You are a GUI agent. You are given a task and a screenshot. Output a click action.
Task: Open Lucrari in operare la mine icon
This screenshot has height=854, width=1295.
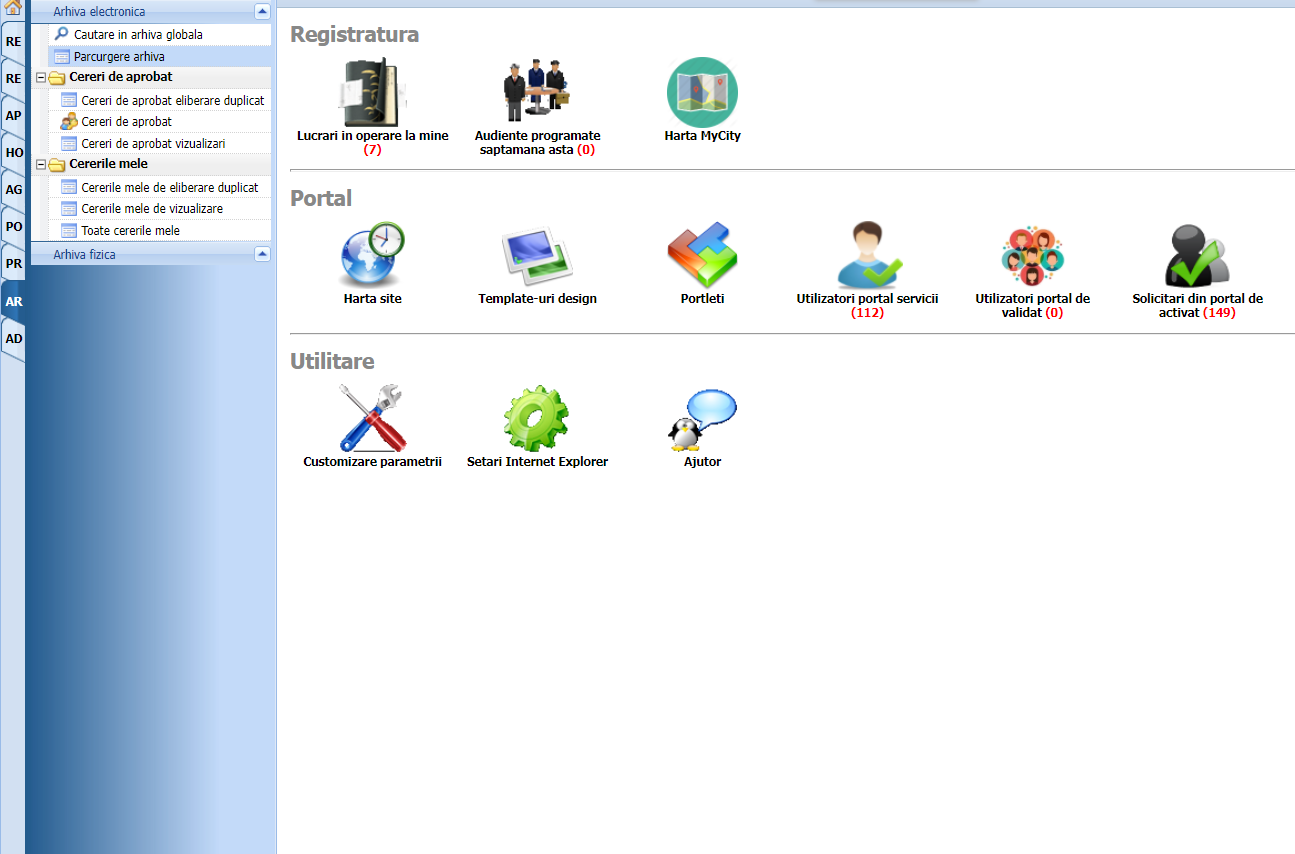click(x=372, y=93)
